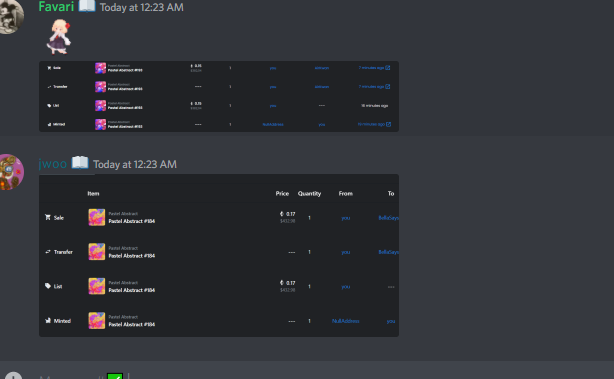
Task: Click the NullAddress link in Favari's image
Action: click(x=273, y=125)
